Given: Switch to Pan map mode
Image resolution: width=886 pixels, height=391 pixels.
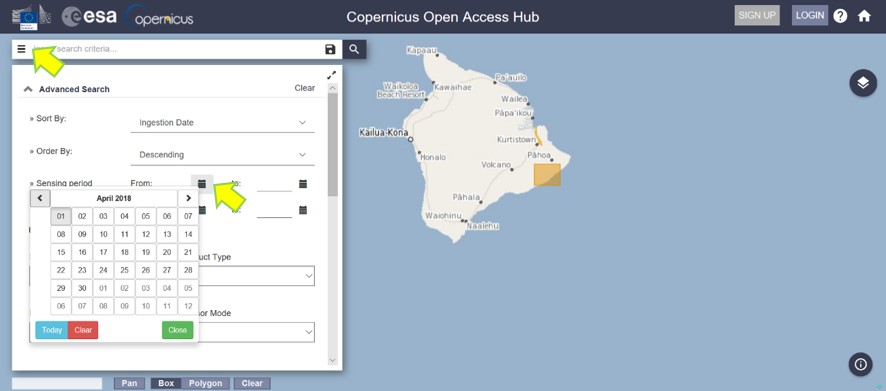Looking at the screenshot, I should coord(129,383).
